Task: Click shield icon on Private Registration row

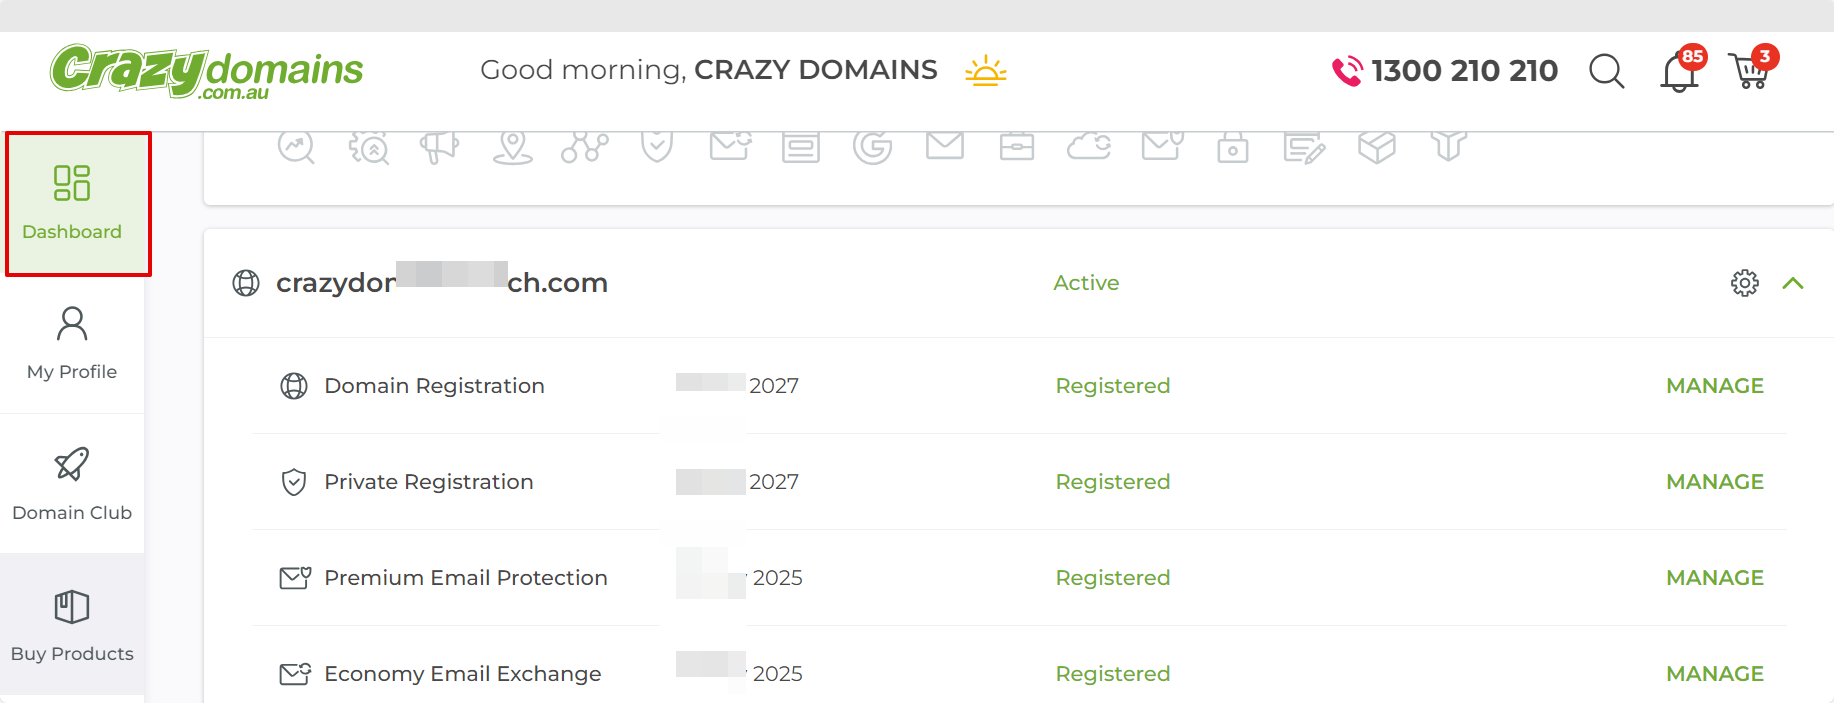Action: tap(294, 482)
